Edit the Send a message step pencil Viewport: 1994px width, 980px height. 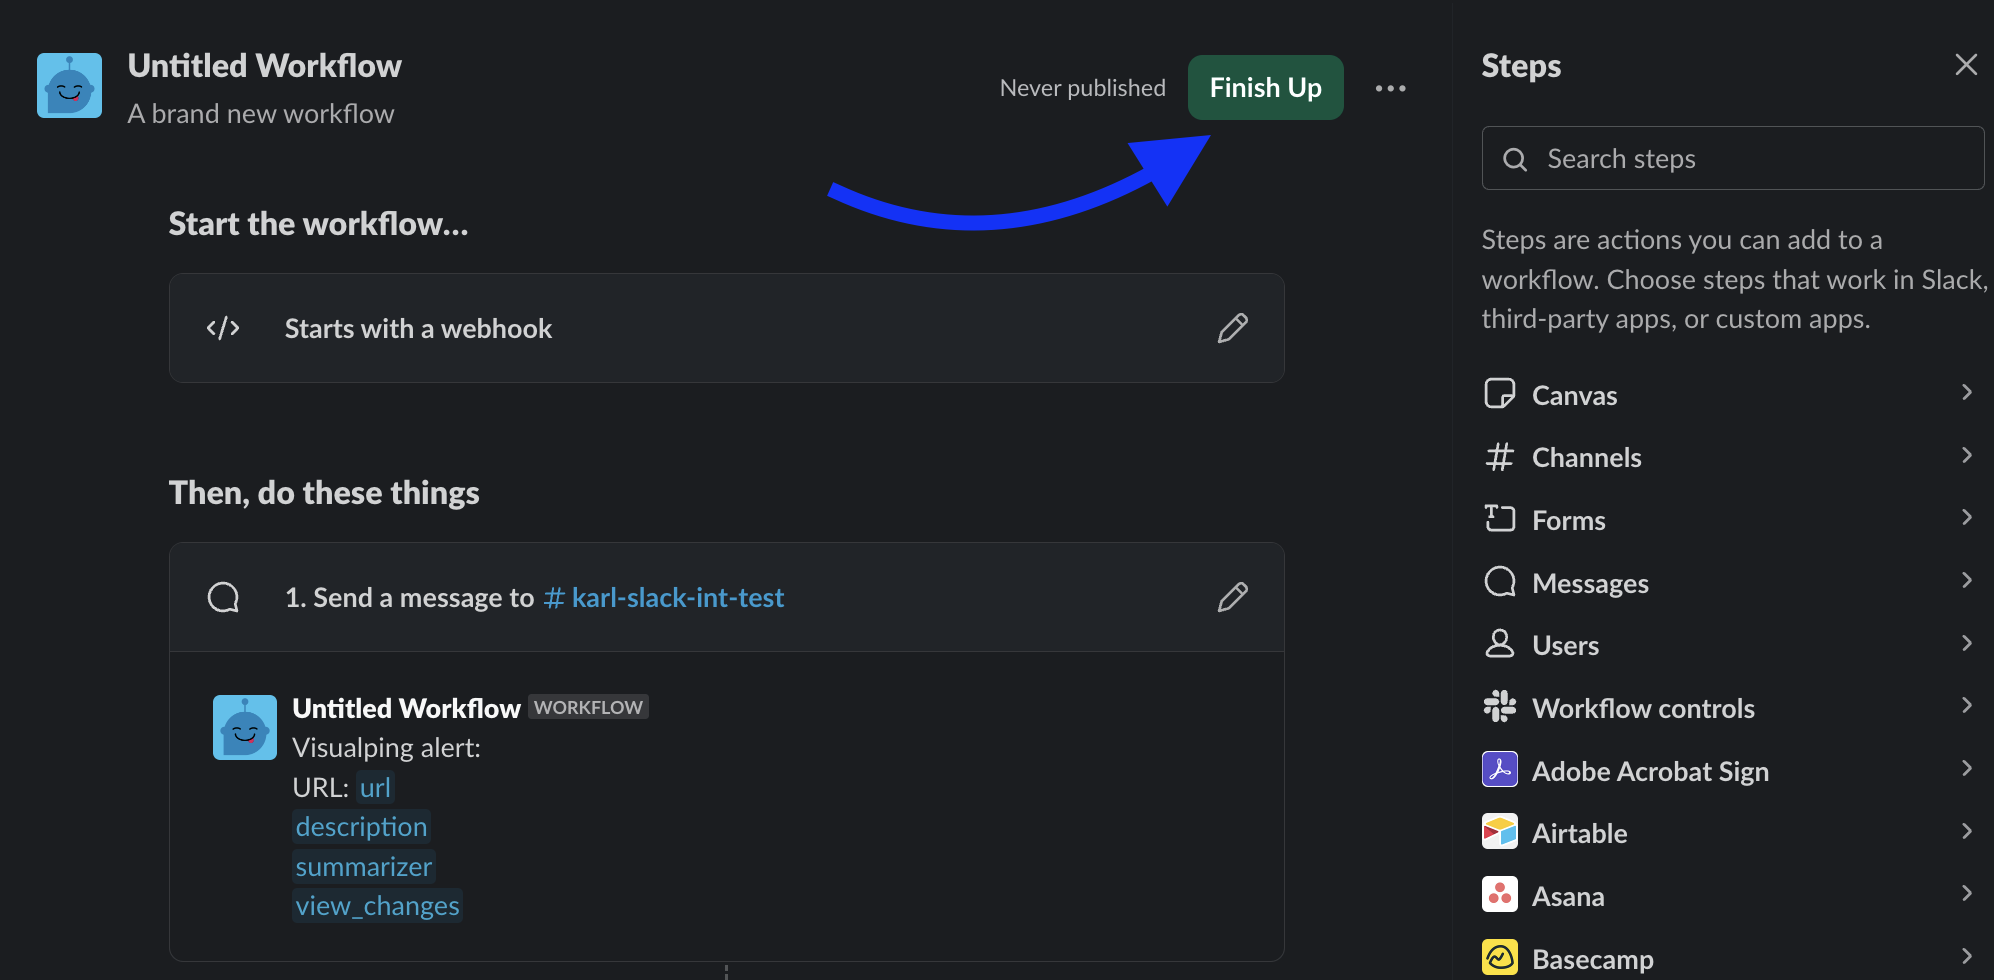tap(1232, 597)
